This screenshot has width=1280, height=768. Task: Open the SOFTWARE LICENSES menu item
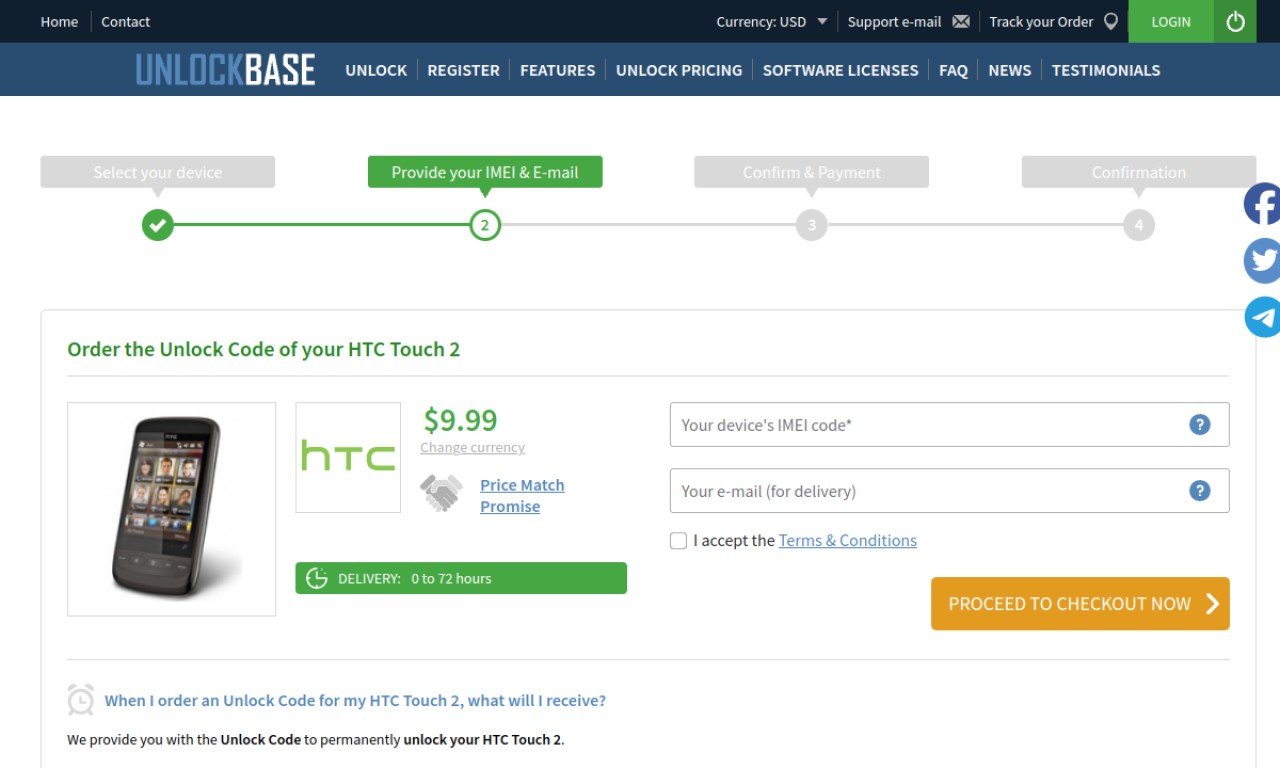[840, 70]
